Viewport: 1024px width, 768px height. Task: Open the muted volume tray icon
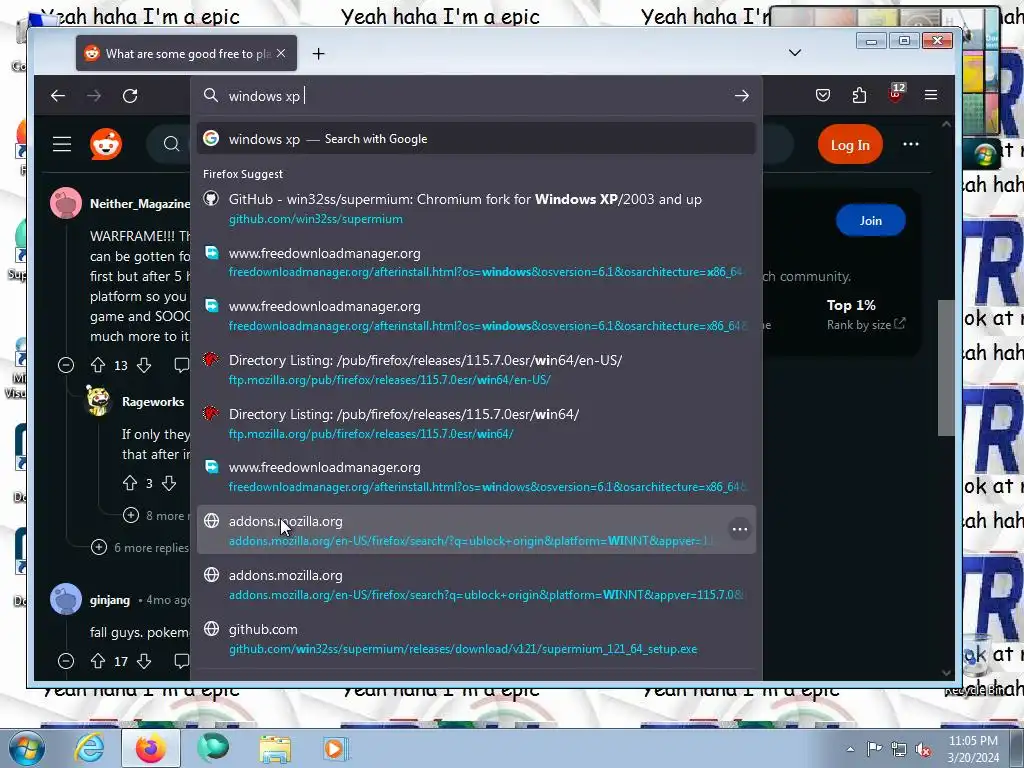point(923,749)
